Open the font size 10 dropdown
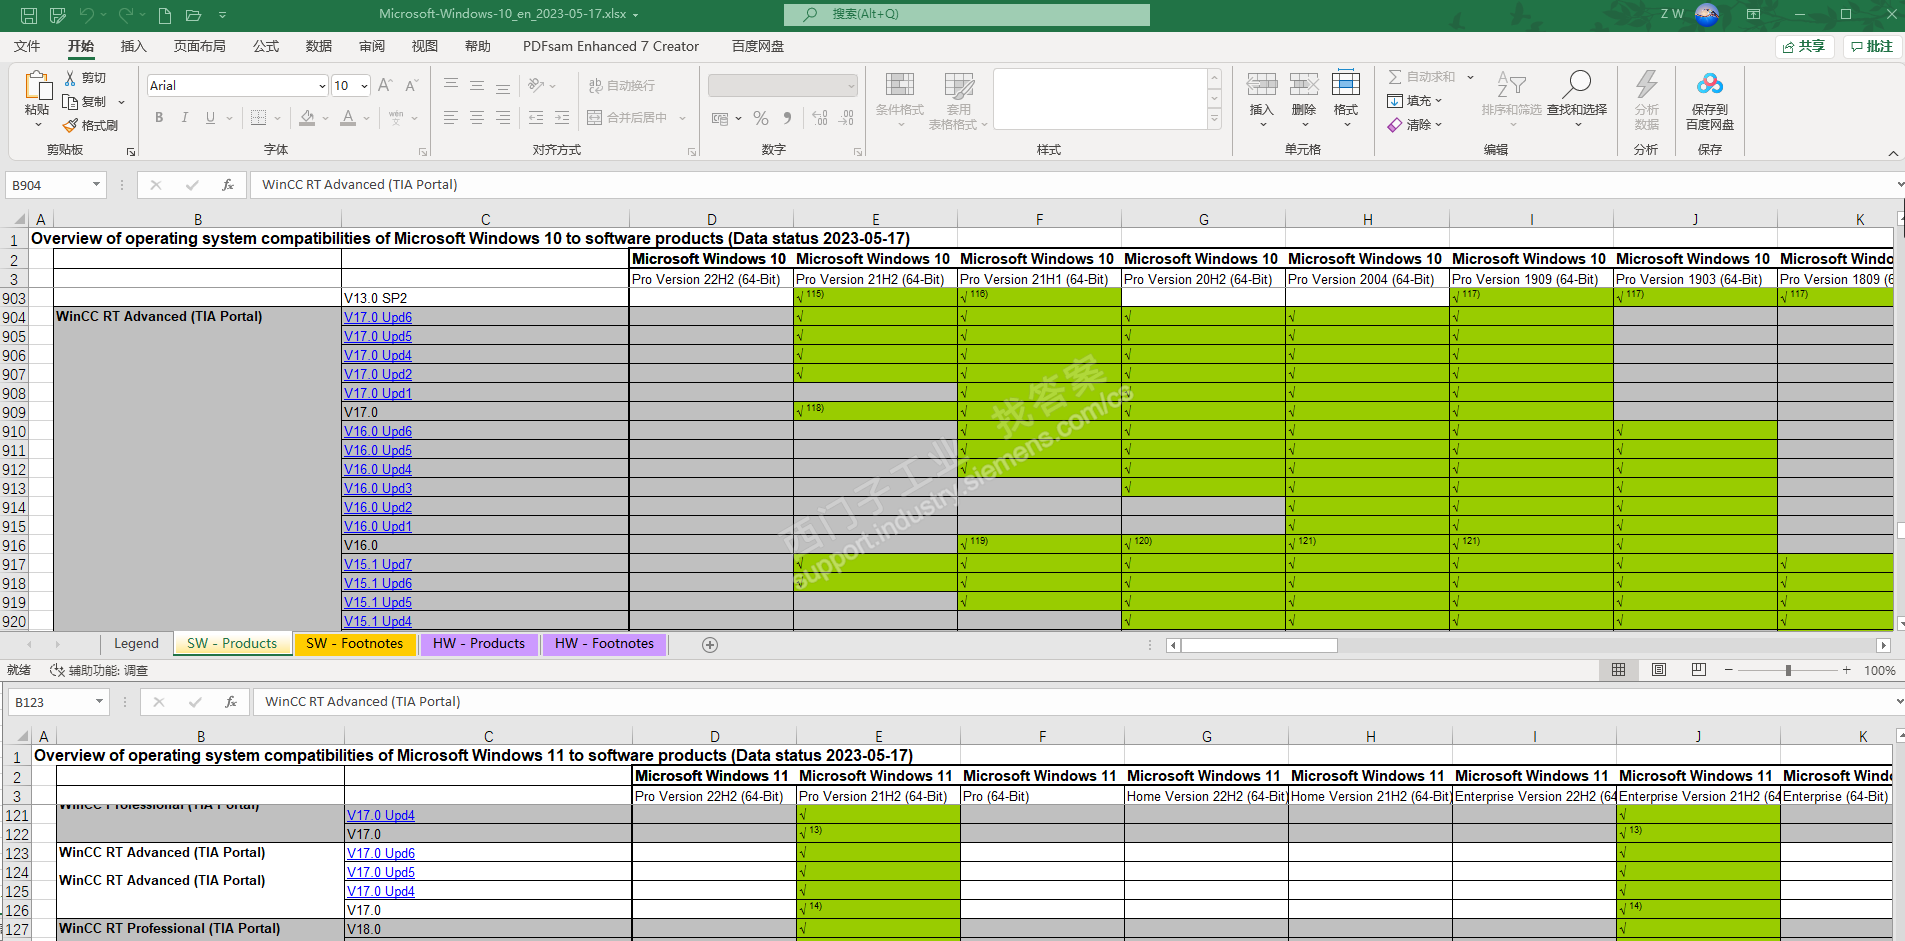Image resolution: width=1905 pixels, height=941 pixels. point(364,86)
